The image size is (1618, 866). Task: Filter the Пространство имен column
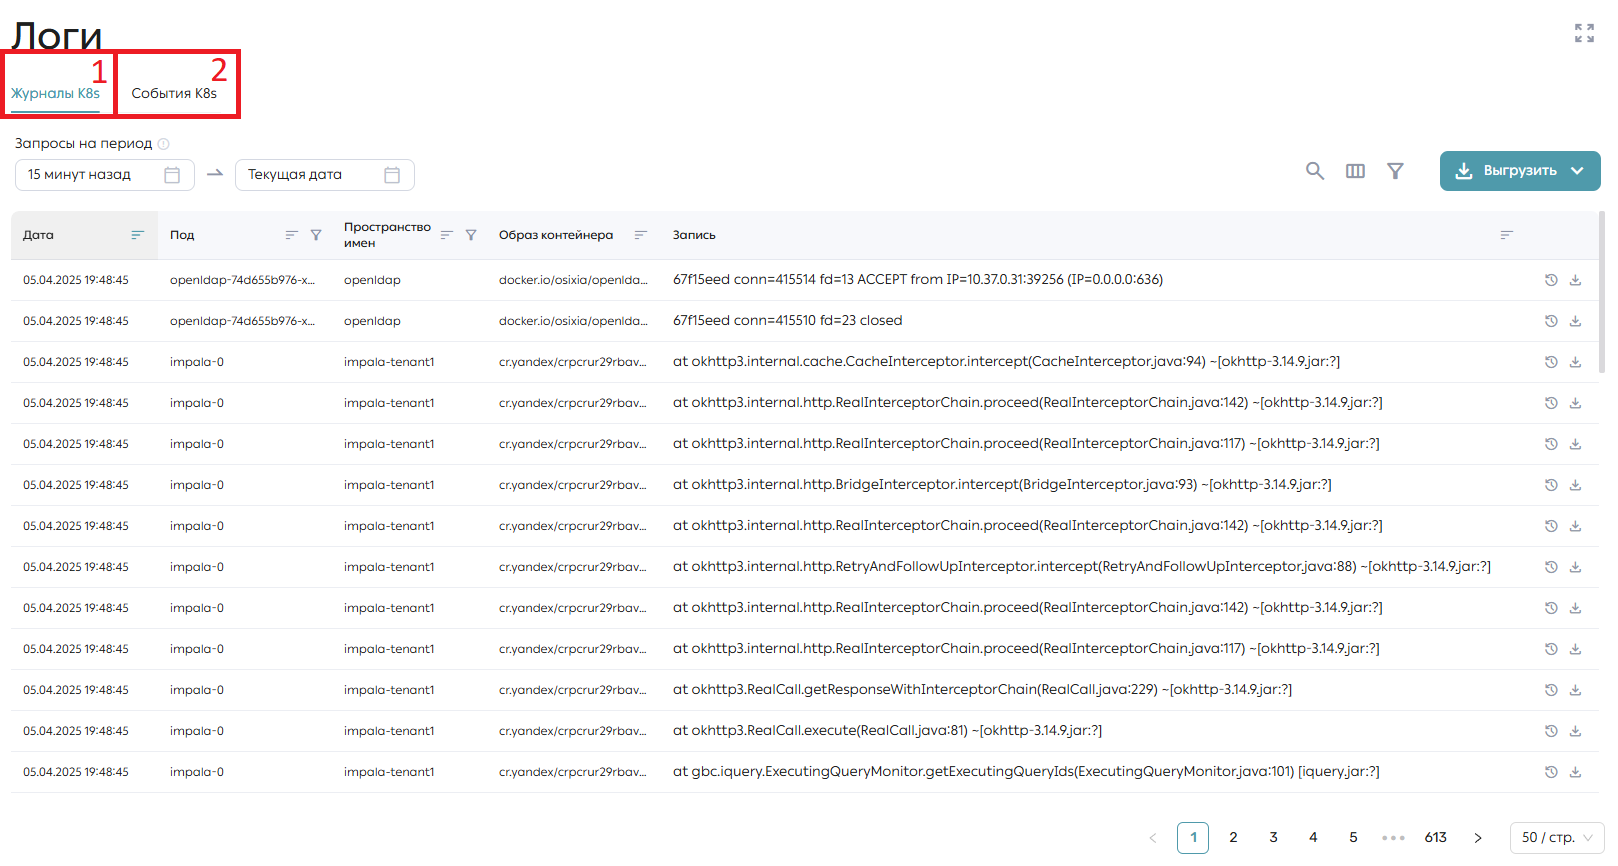[x=471, y=235]
